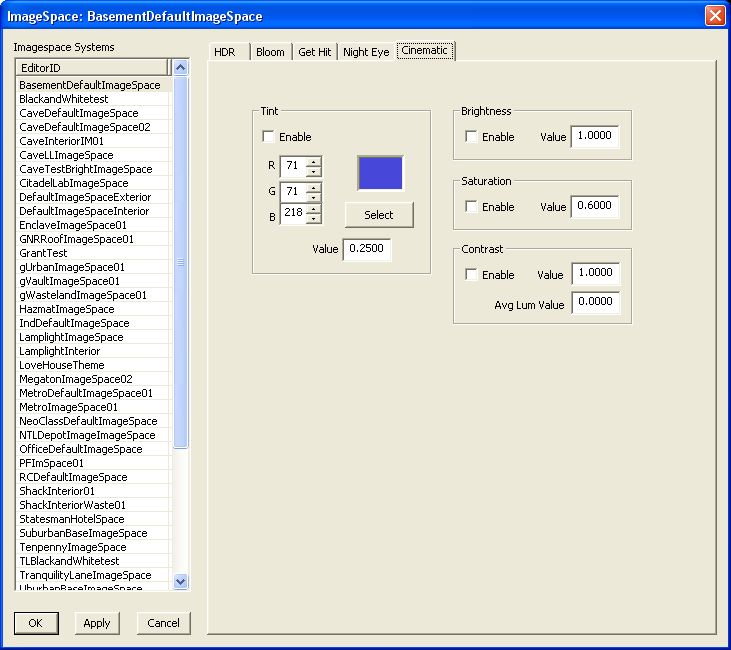Open the Night Eye tab
The height and width of the screenshot is (650, 731).
(x=366, y=52)
